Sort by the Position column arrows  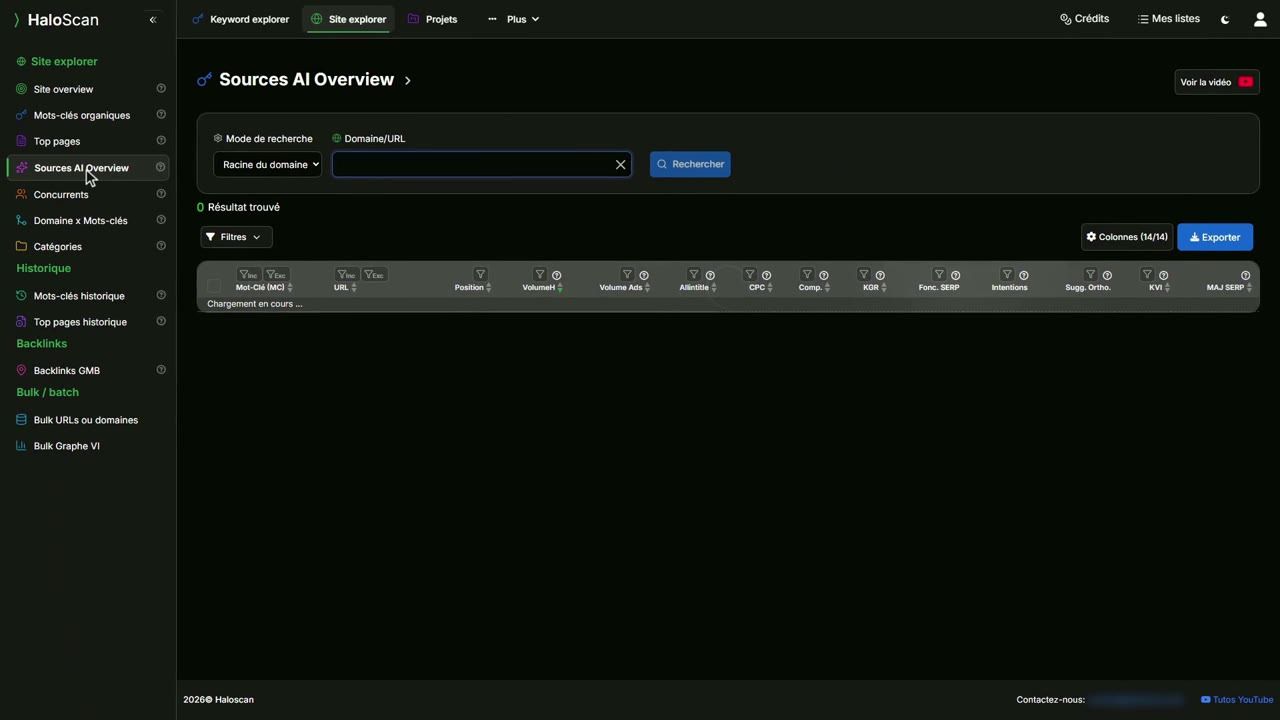[x=489, y=288]
